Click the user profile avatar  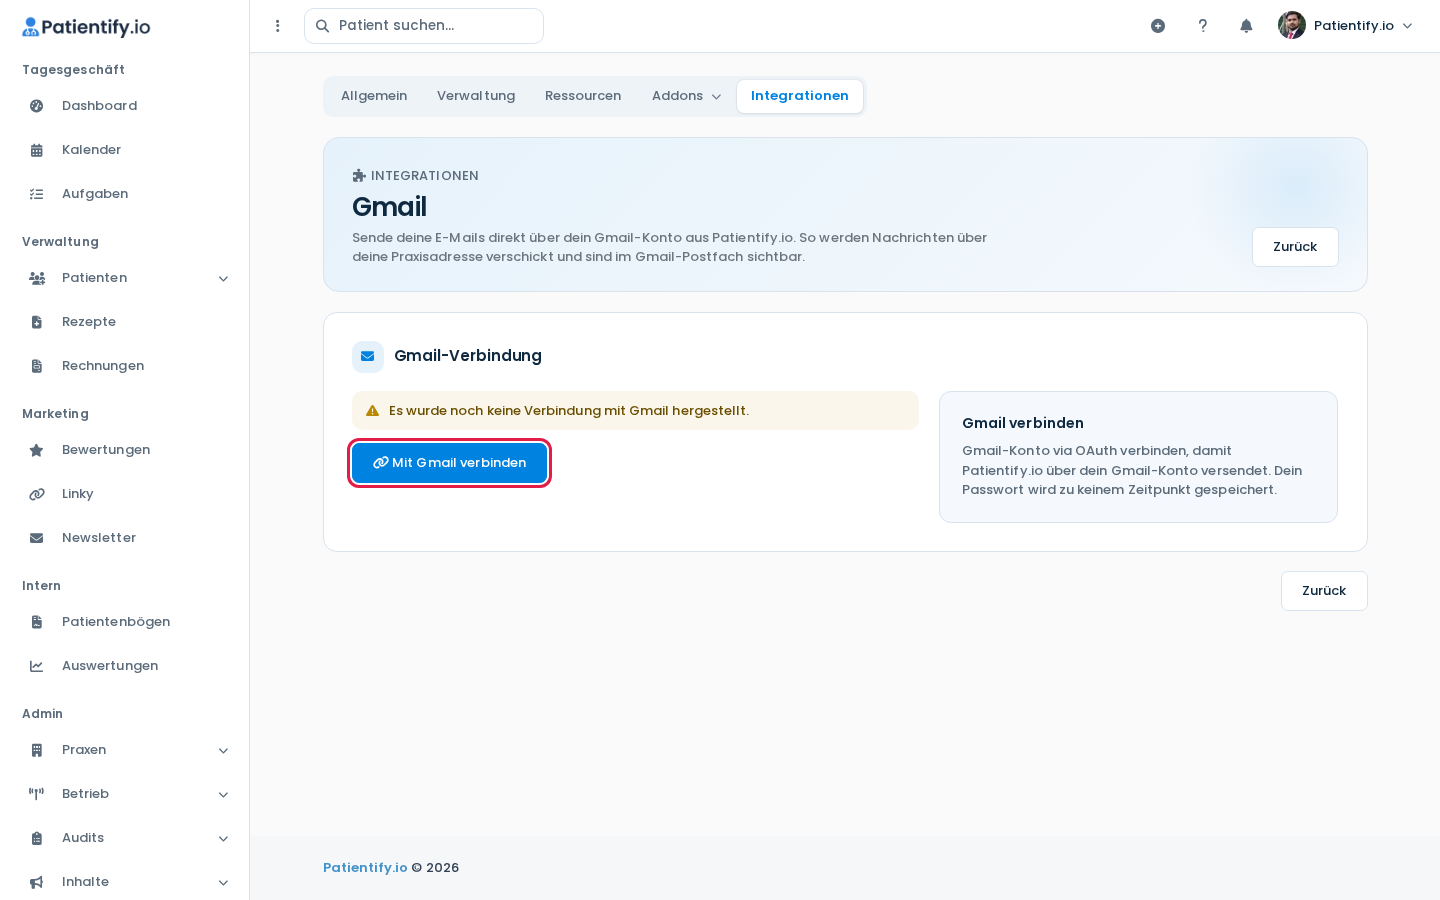click(1292, 26)
